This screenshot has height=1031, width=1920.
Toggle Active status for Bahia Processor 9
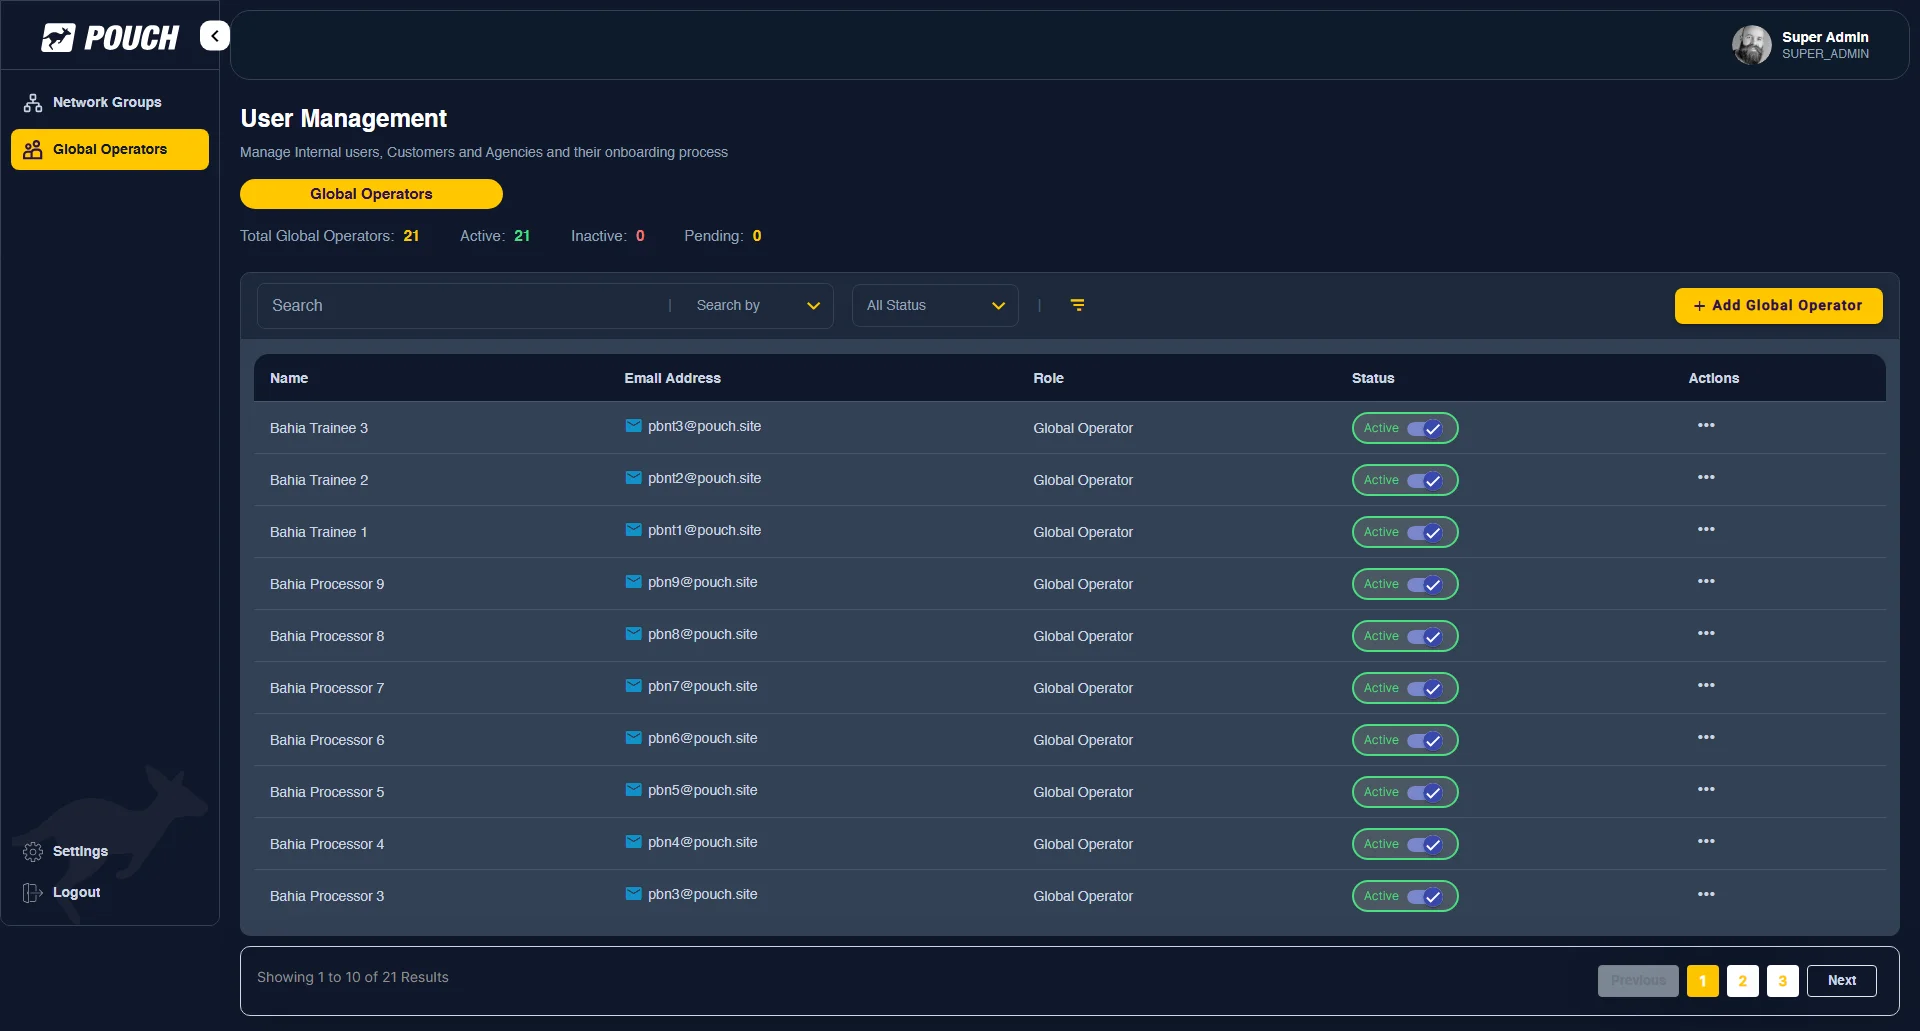pos(1425,585)
